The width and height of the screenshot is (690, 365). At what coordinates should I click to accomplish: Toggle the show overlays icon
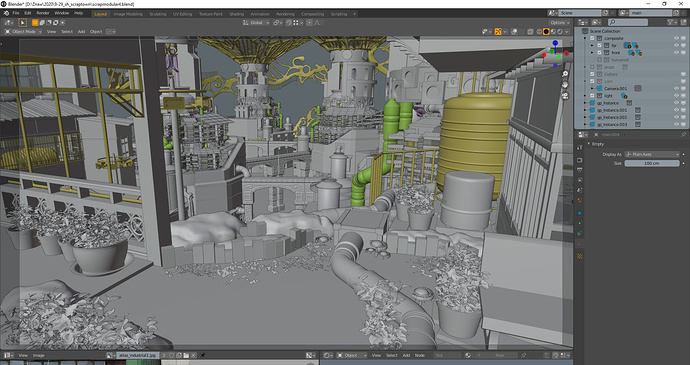point(513,31)
